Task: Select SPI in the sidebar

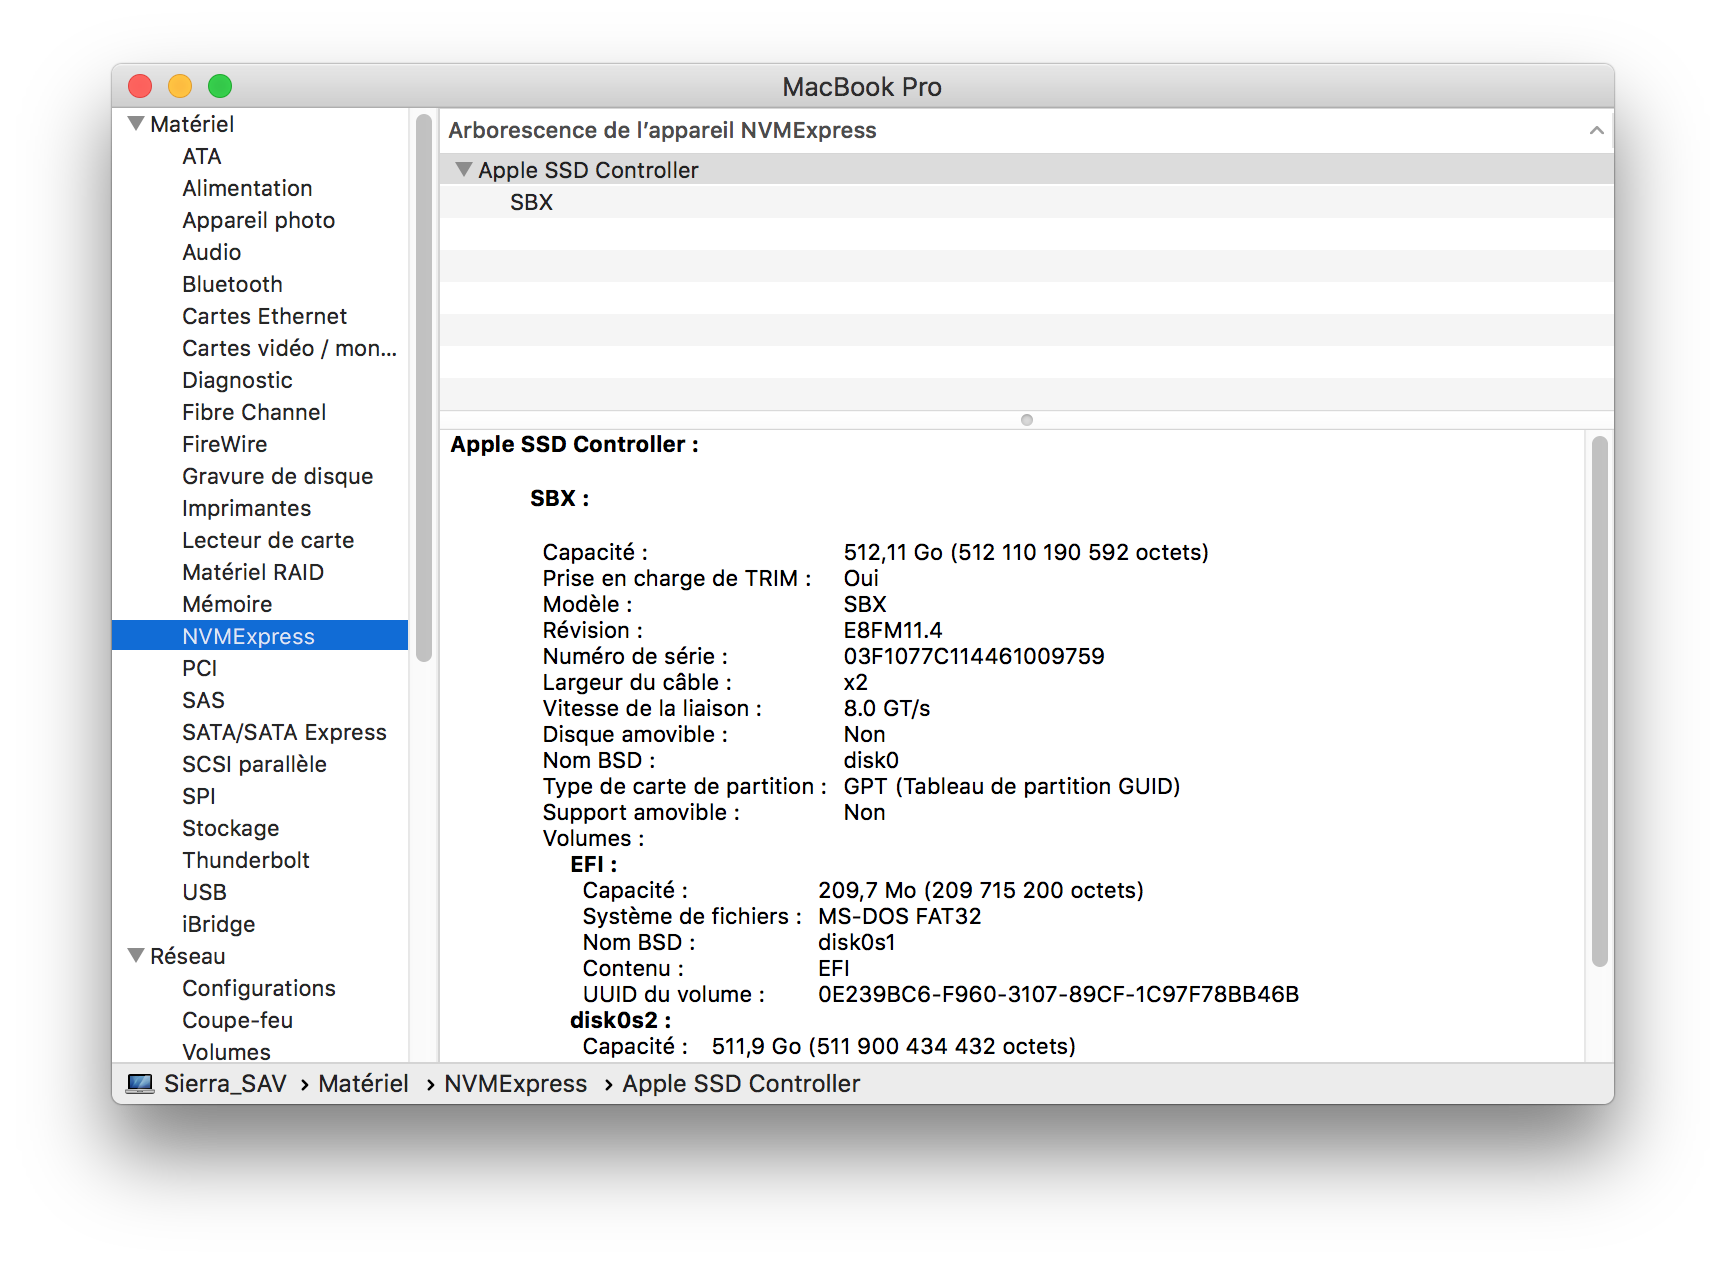Action: tap(198, 796)
